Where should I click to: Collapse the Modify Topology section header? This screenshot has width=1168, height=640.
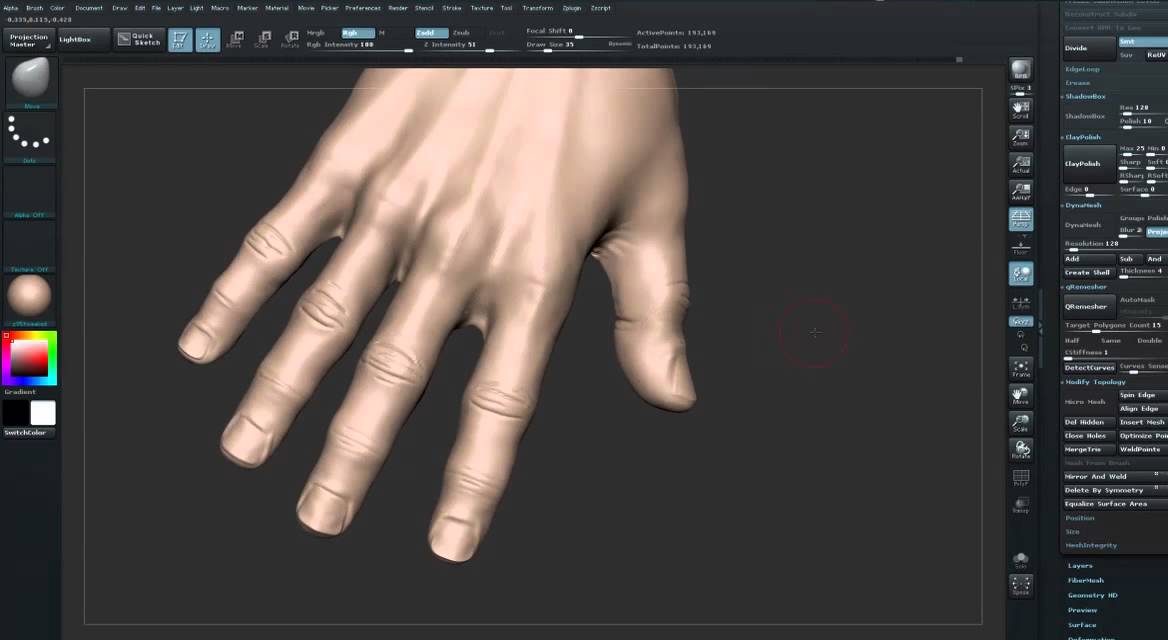click(1094, 382)
